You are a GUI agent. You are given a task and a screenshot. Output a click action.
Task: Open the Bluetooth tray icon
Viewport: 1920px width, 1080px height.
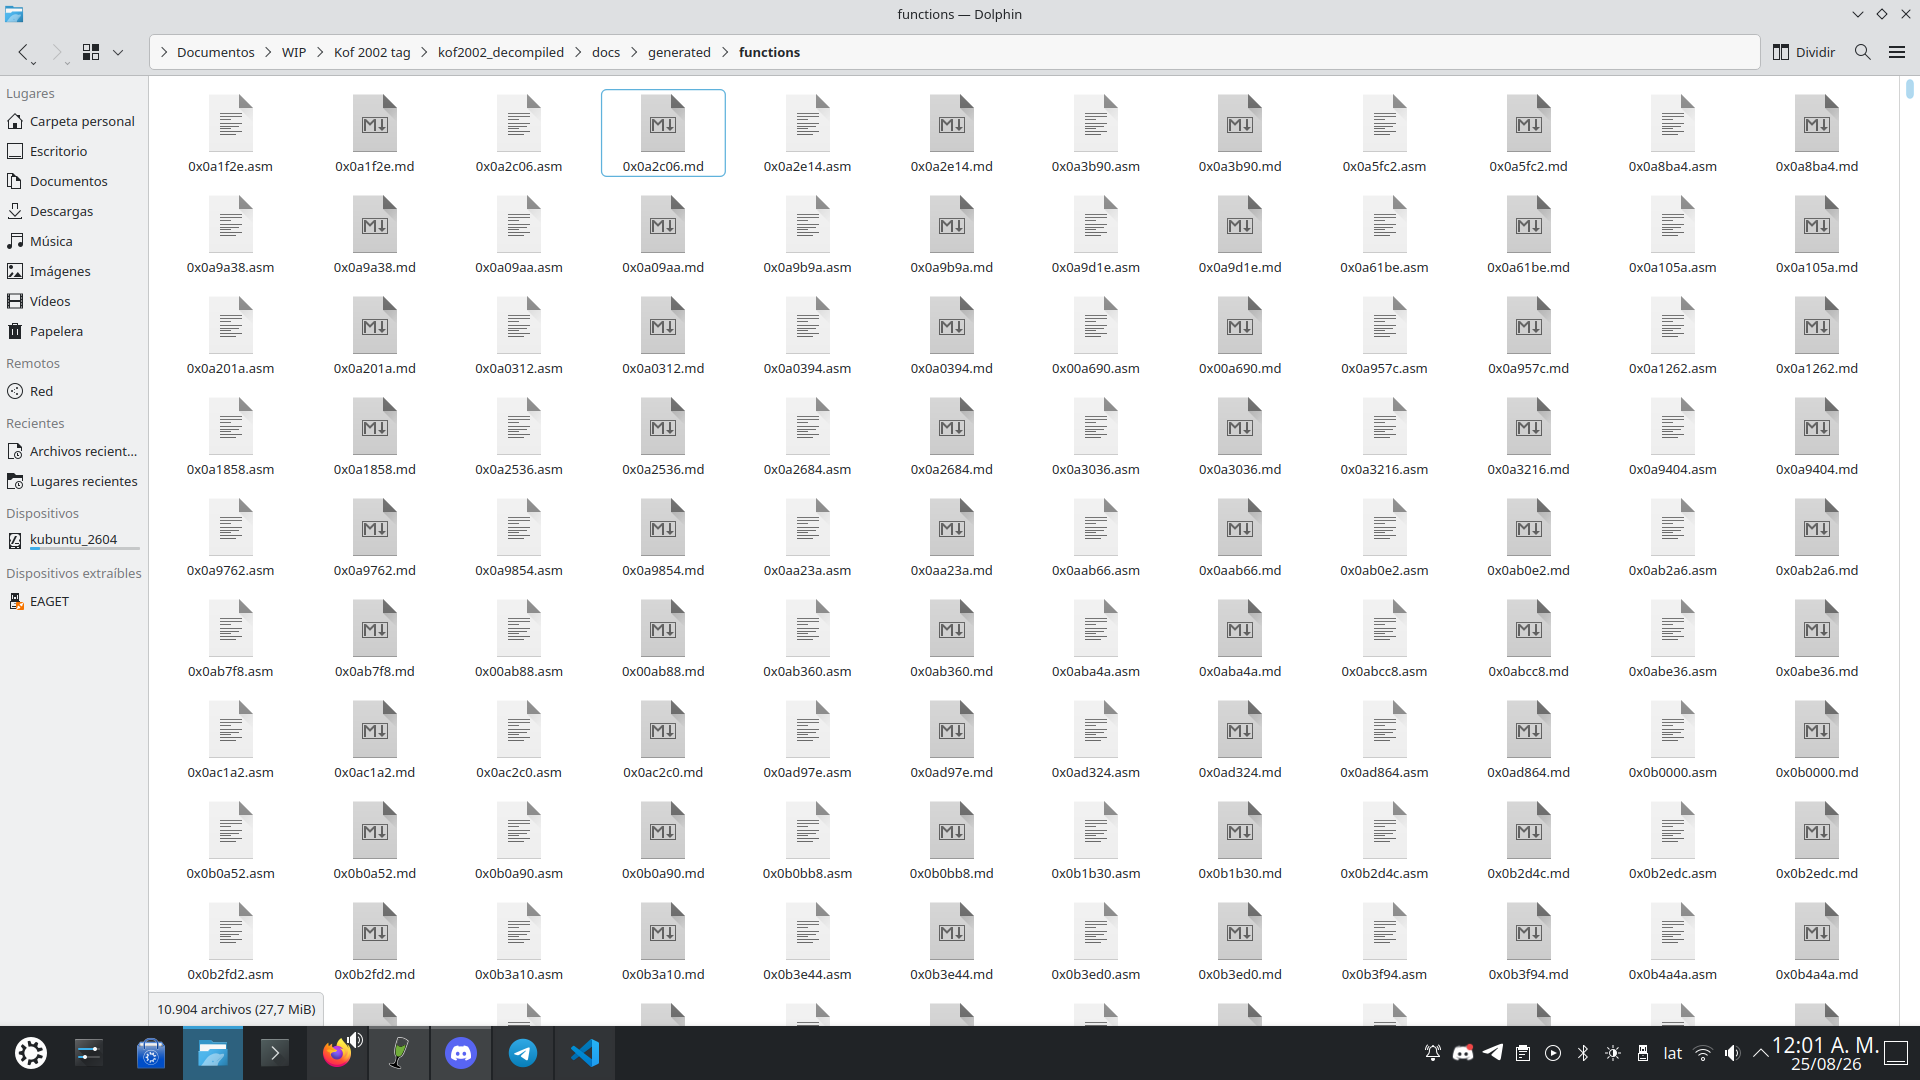pyautogui.click(x=1583, y=1053)
